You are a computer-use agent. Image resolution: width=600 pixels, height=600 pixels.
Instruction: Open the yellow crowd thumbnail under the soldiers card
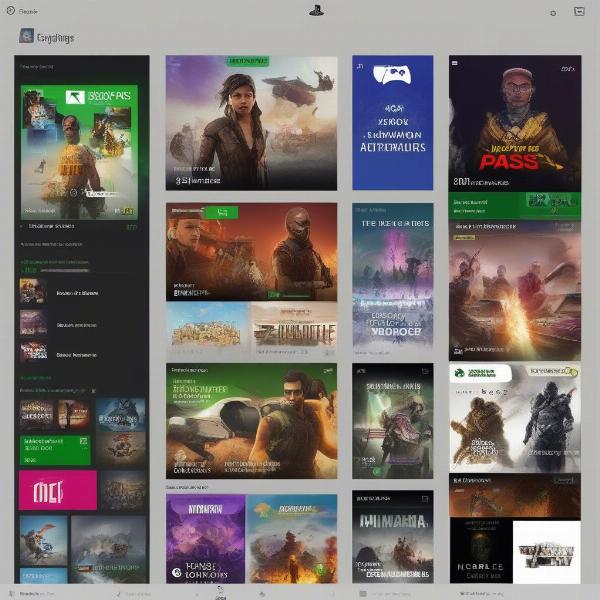208,329
